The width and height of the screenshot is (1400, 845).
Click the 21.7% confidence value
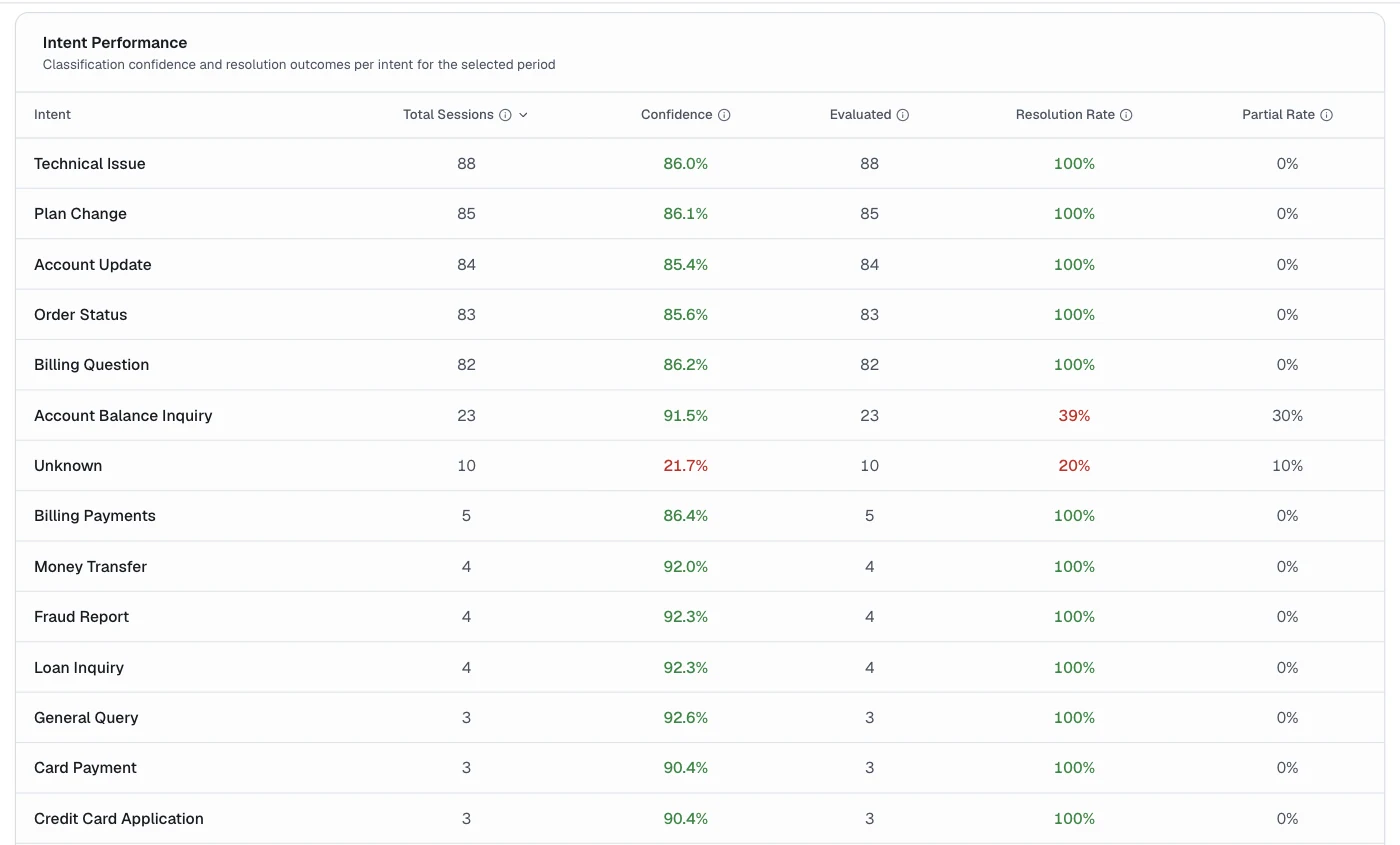tap(686, 466)
